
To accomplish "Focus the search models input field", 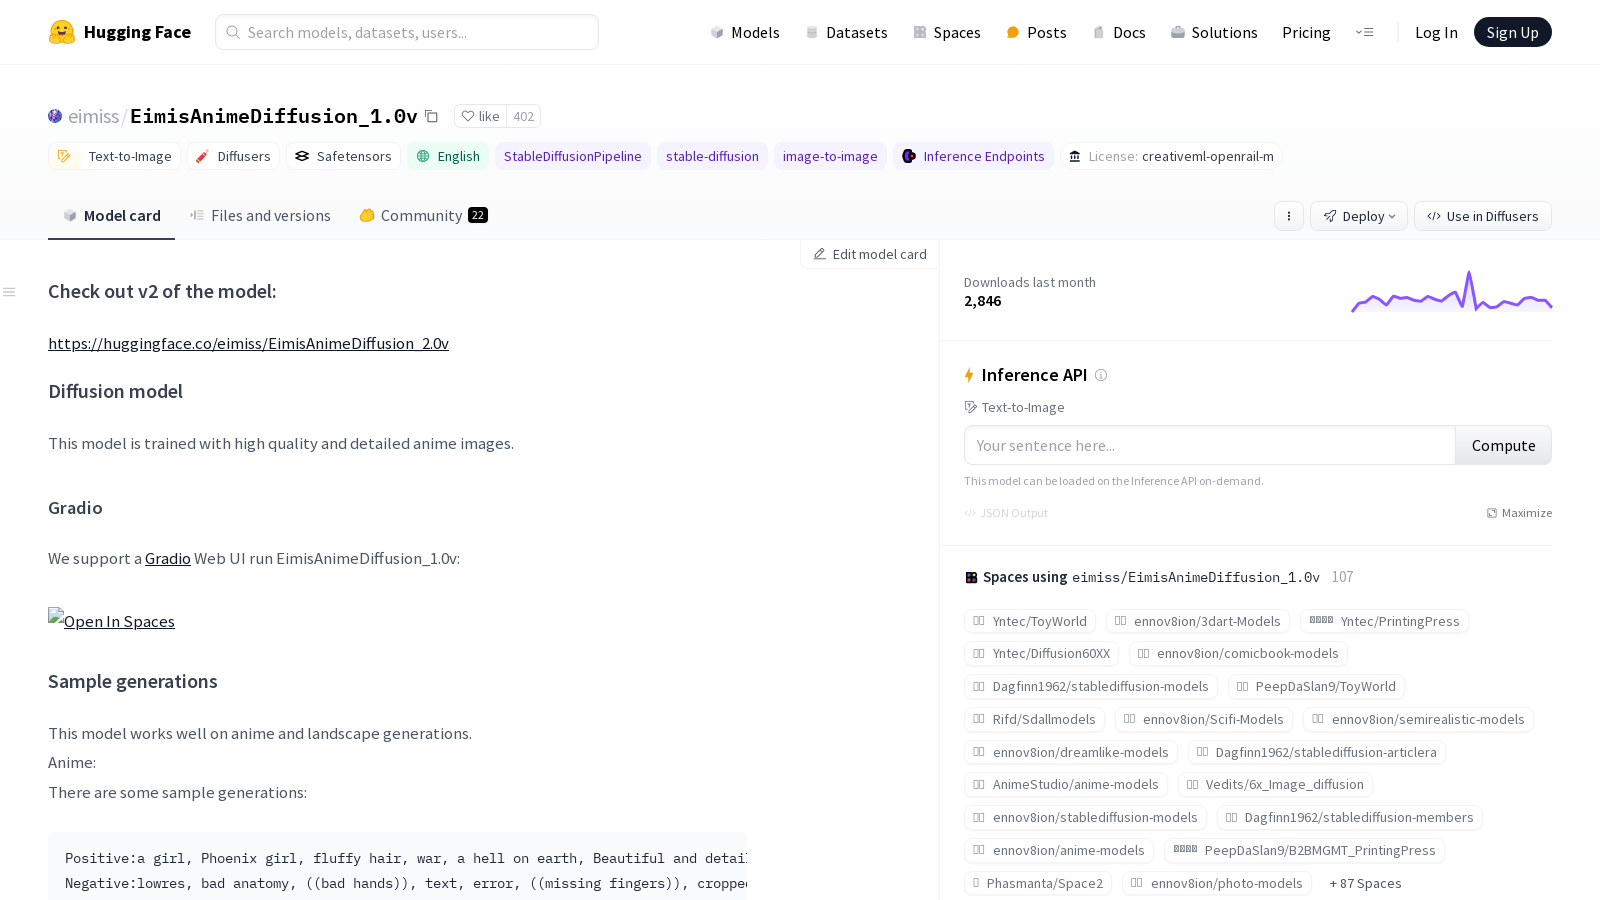I will click(x=407, y=32).
